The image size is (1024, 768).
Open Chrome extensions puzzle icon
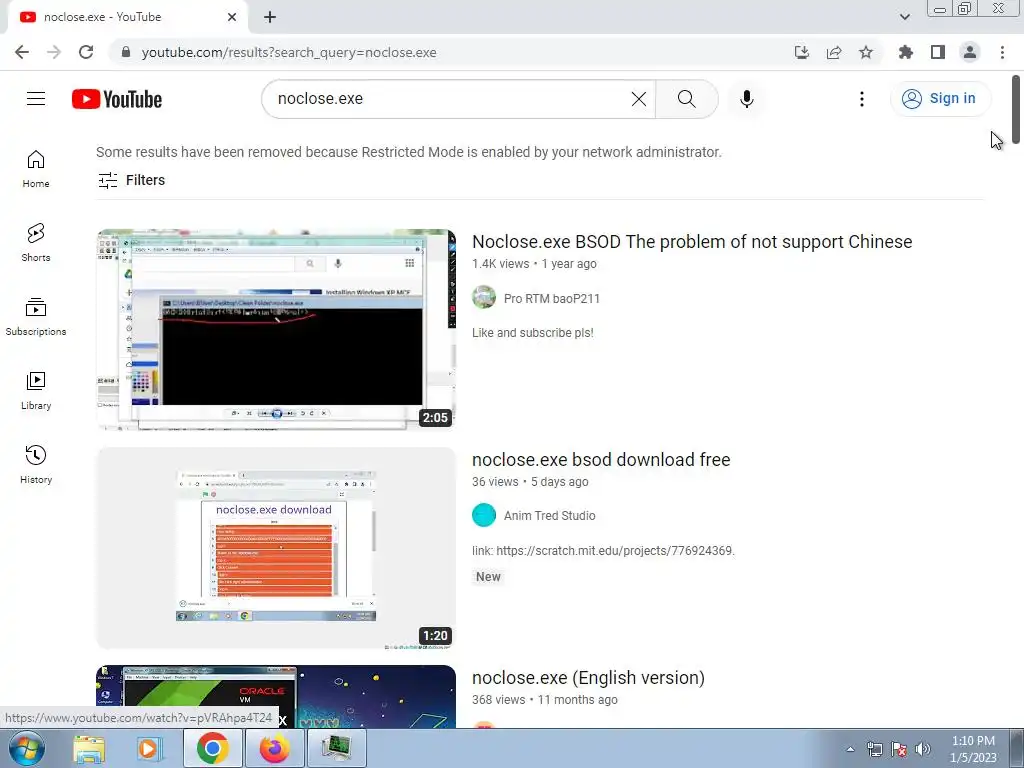point(905,52)
